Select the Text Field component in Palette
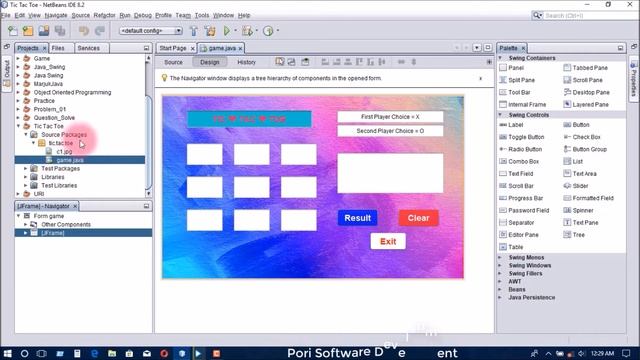This screenshot has width=640, height=360. (x=516, y=174)
